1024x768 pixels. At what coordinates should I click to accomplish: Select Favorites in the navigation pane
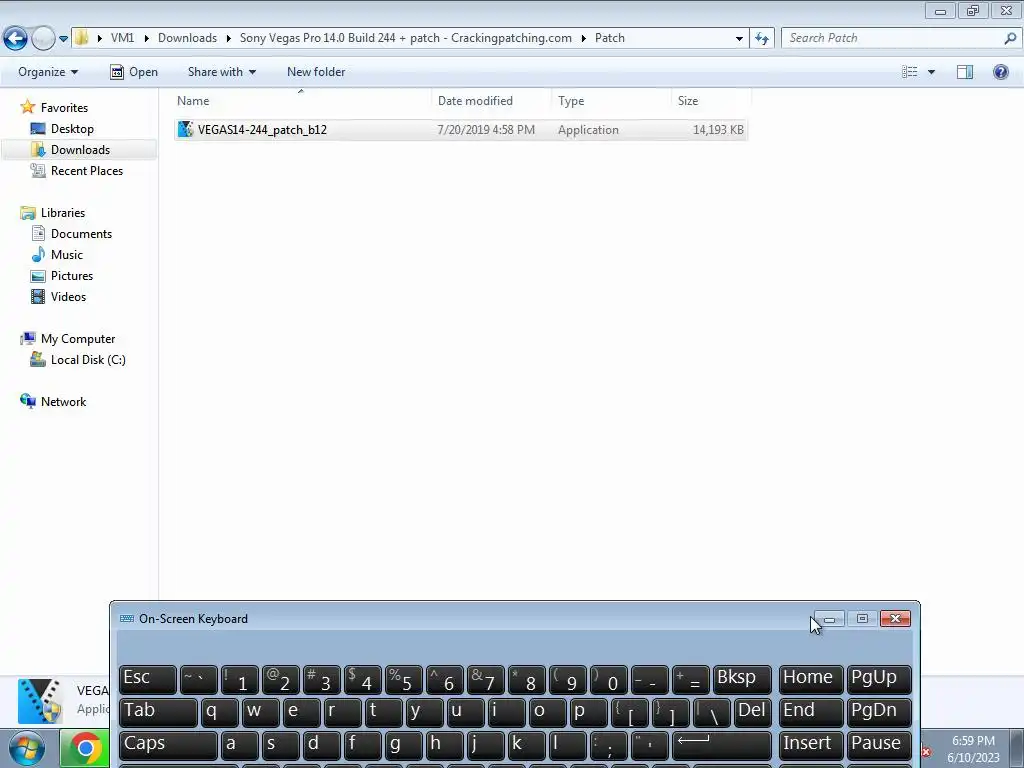point(64,108)
